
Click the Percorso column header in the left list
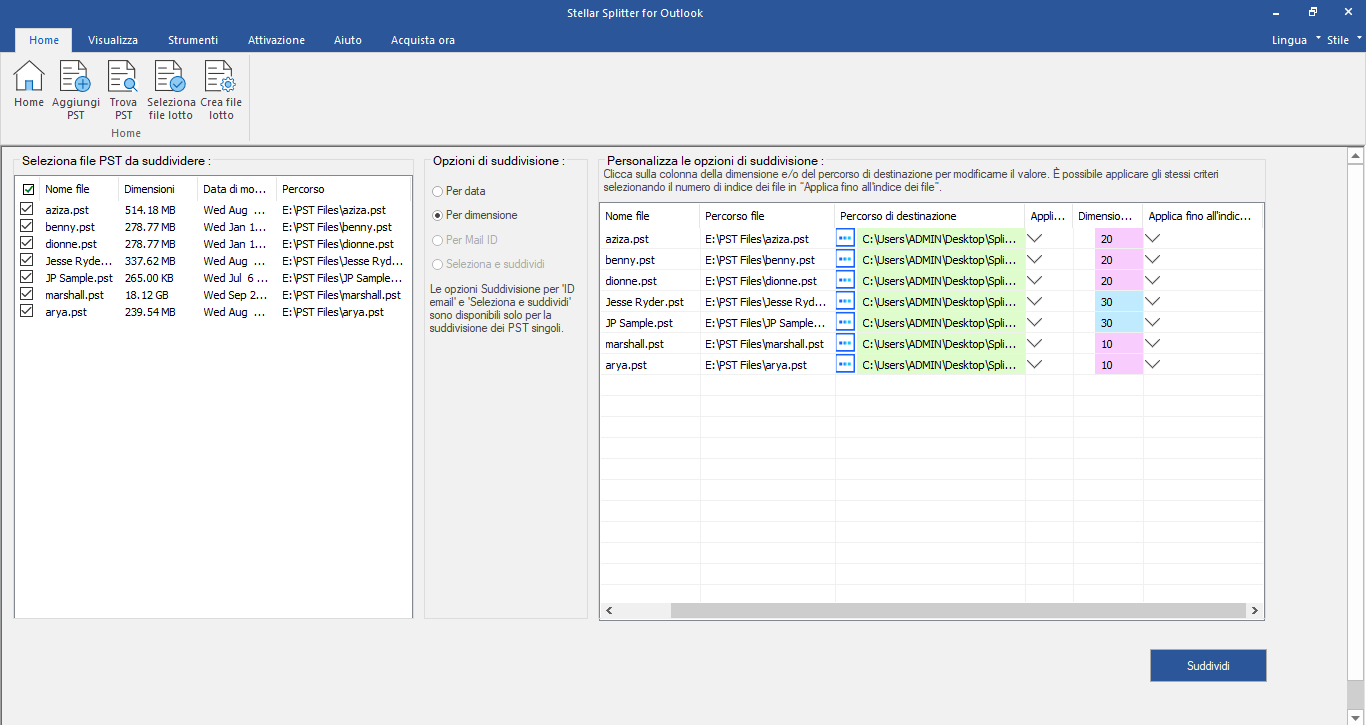click(x=343, y=189)
